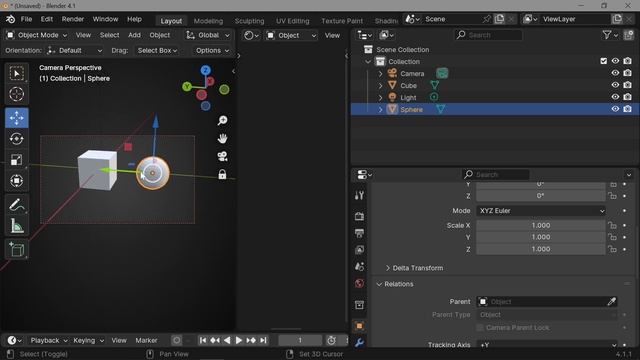
Task: Activate the Transform tool
Action: click(x=17, y=181)
